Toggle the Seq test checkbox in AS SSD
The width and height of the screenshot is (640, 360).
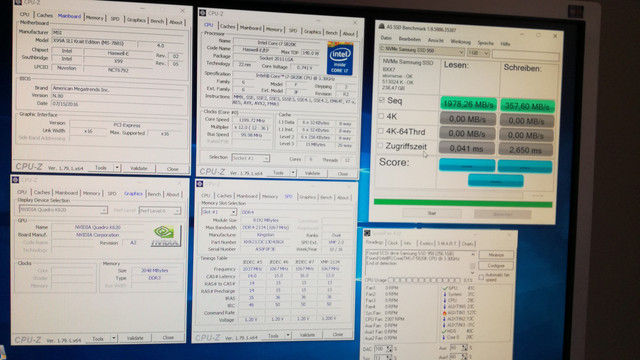pos(382,100)
